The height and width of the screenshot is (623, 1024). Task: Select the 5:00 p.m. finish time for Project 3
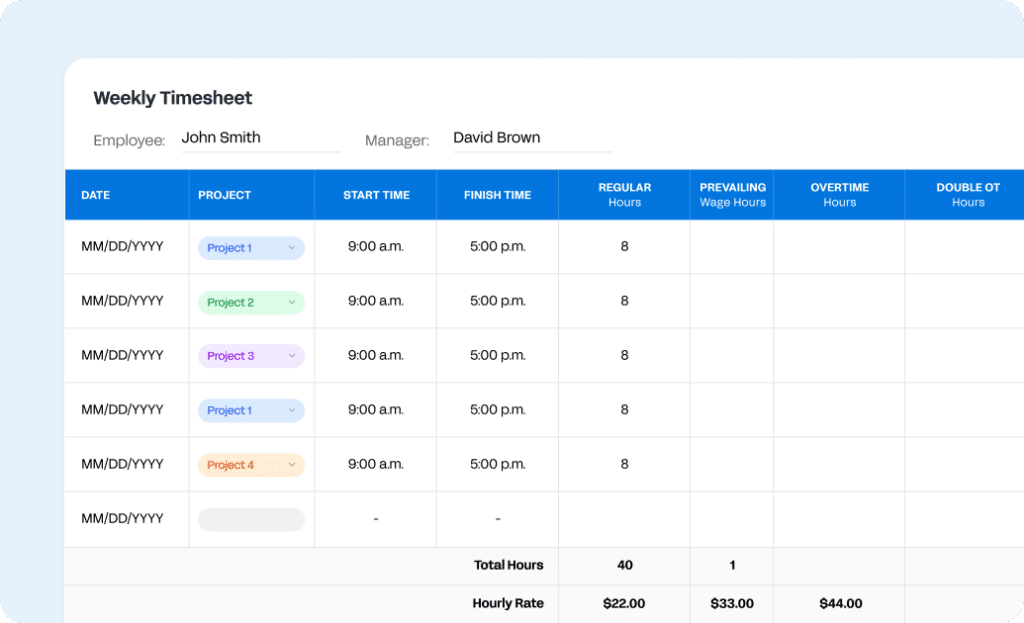click(x=498, y=355)
